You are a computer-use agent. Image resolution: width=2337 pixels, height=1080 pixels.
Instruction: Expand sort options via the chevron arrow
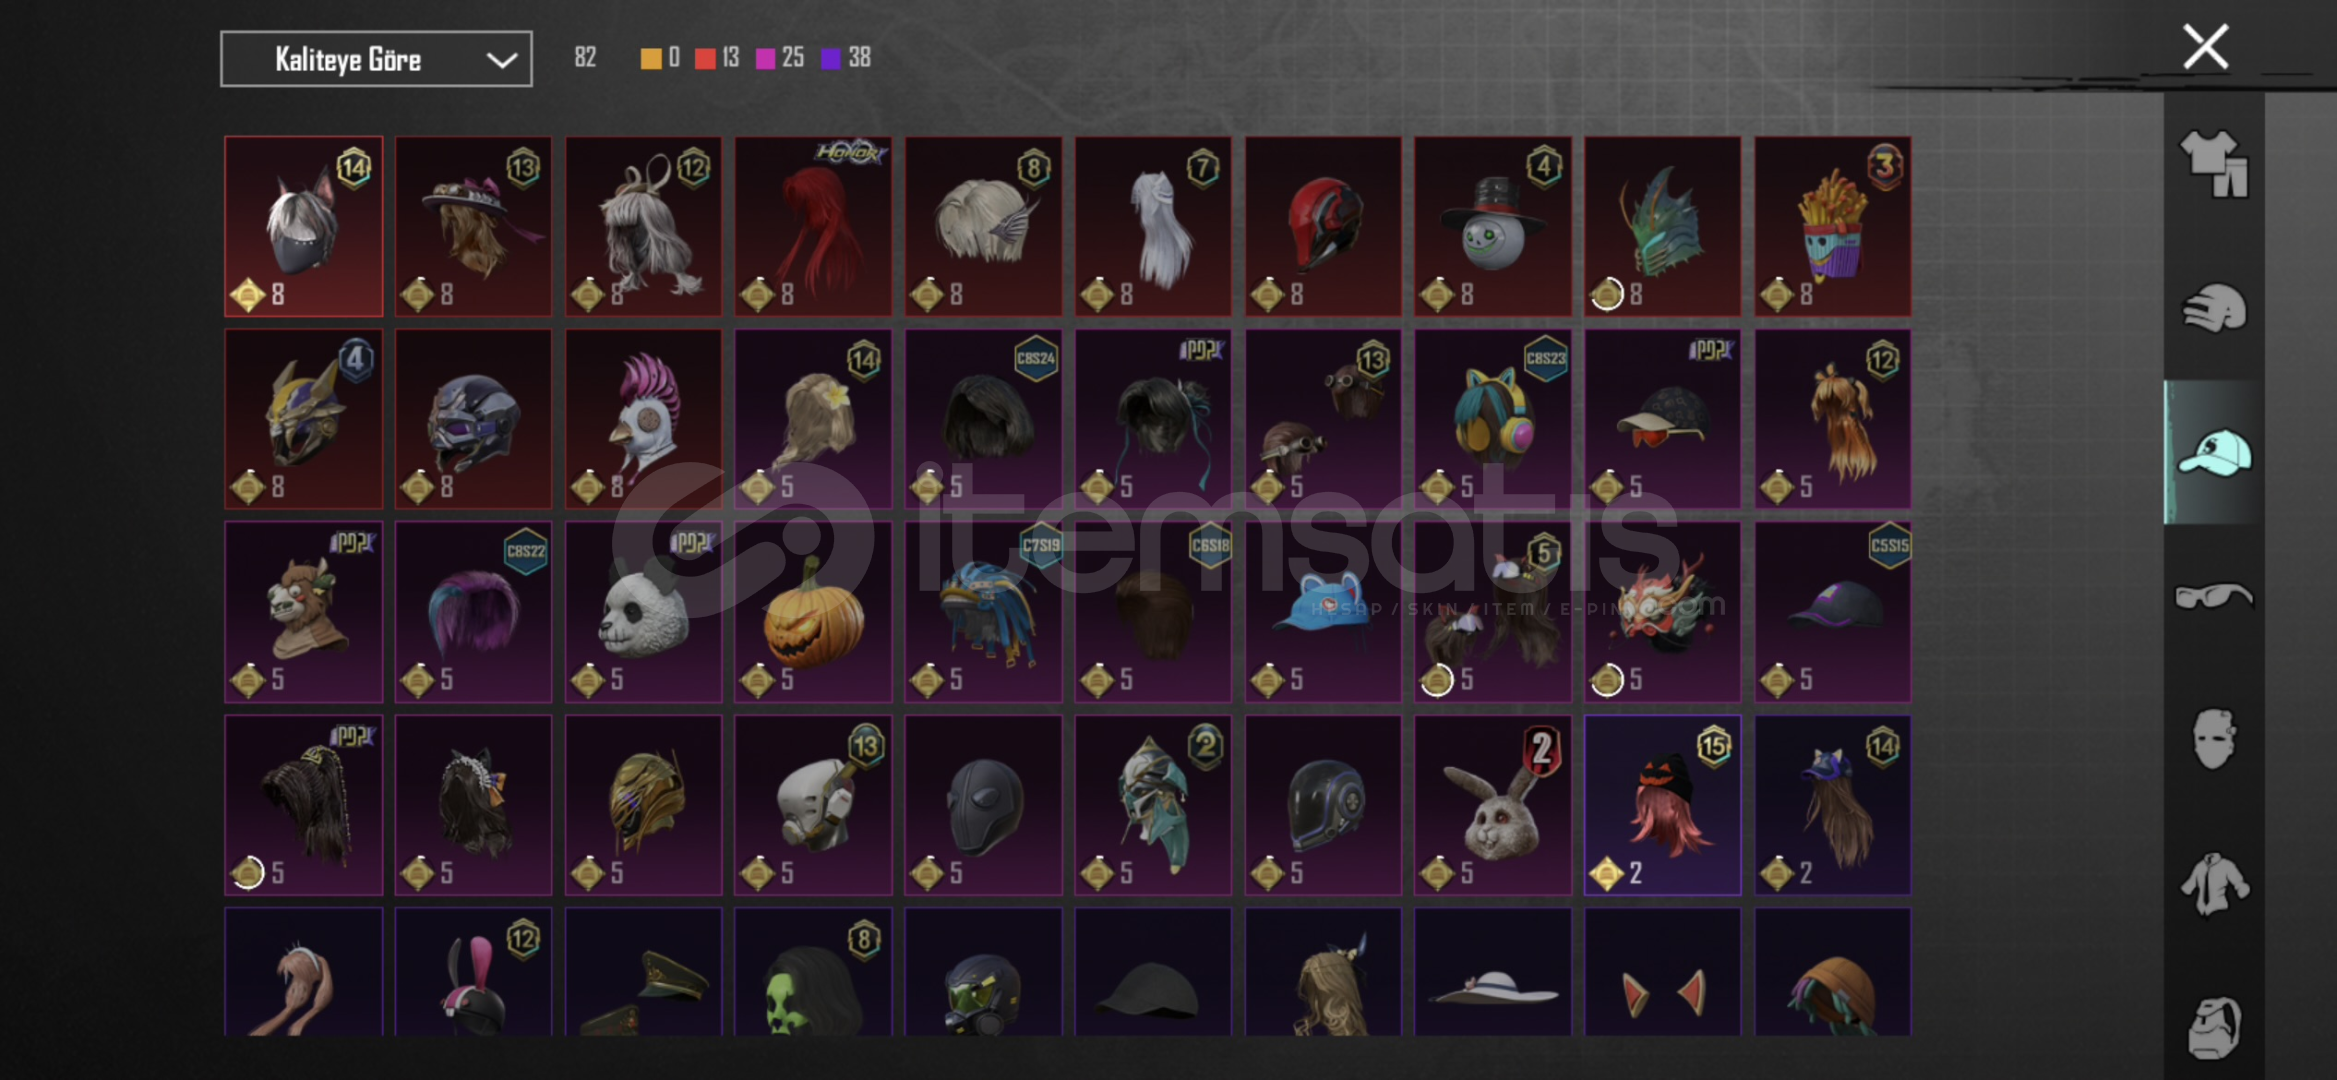[501, 60]
